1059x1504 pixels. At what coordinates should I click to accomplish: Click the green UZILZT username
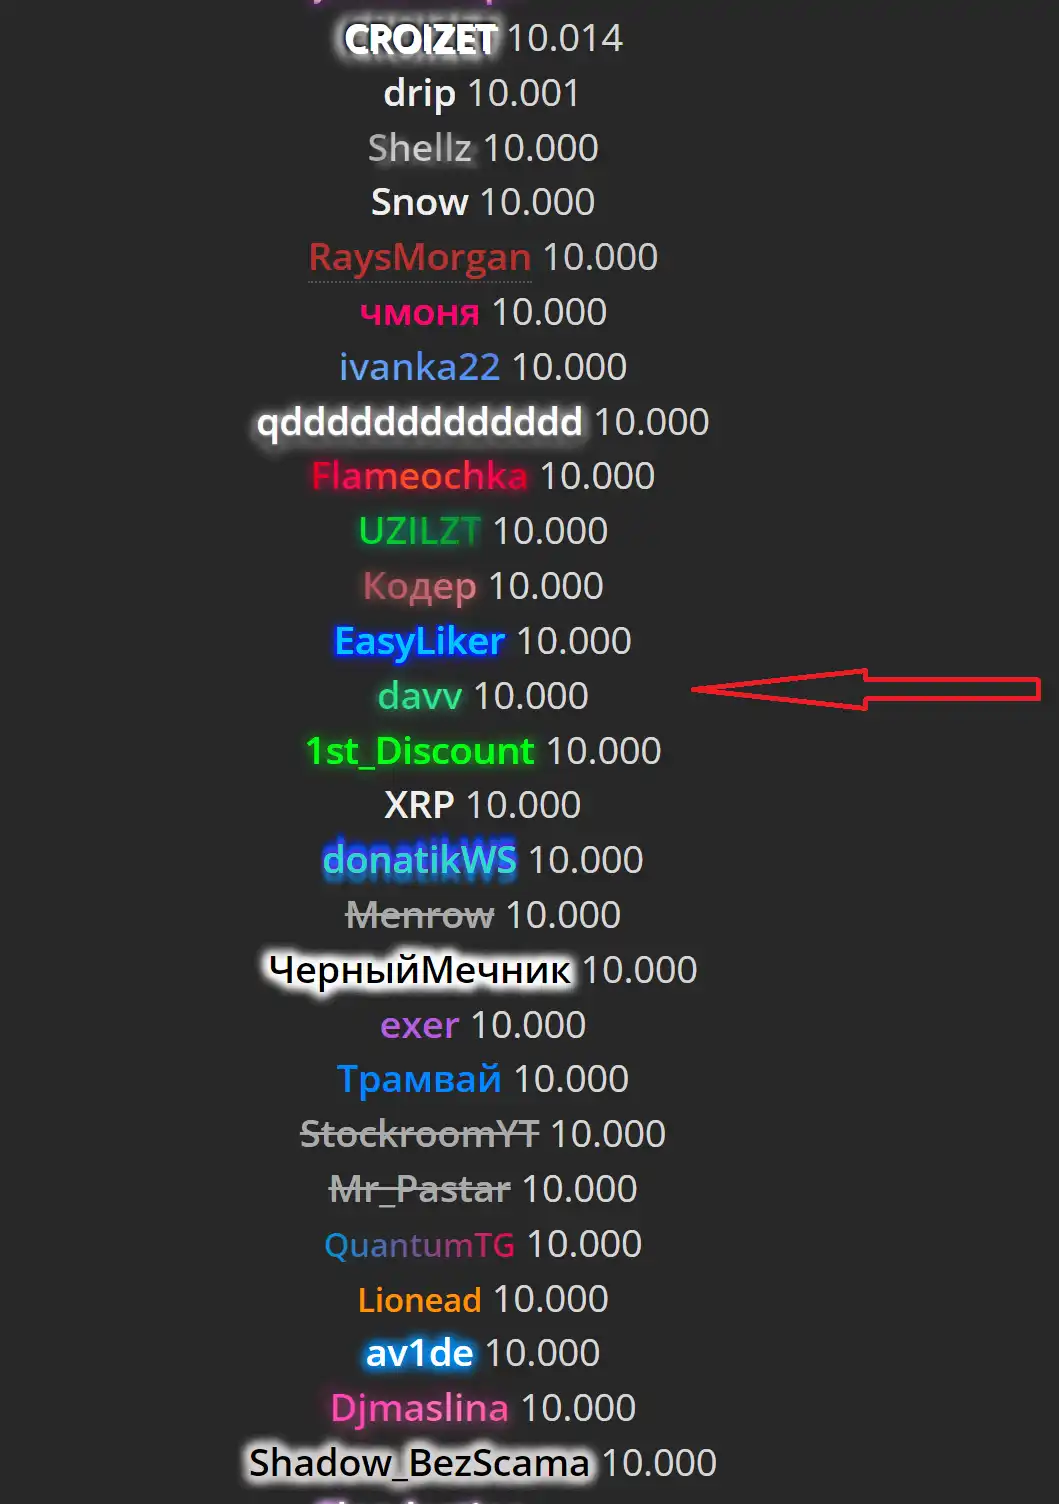(419, 532)
